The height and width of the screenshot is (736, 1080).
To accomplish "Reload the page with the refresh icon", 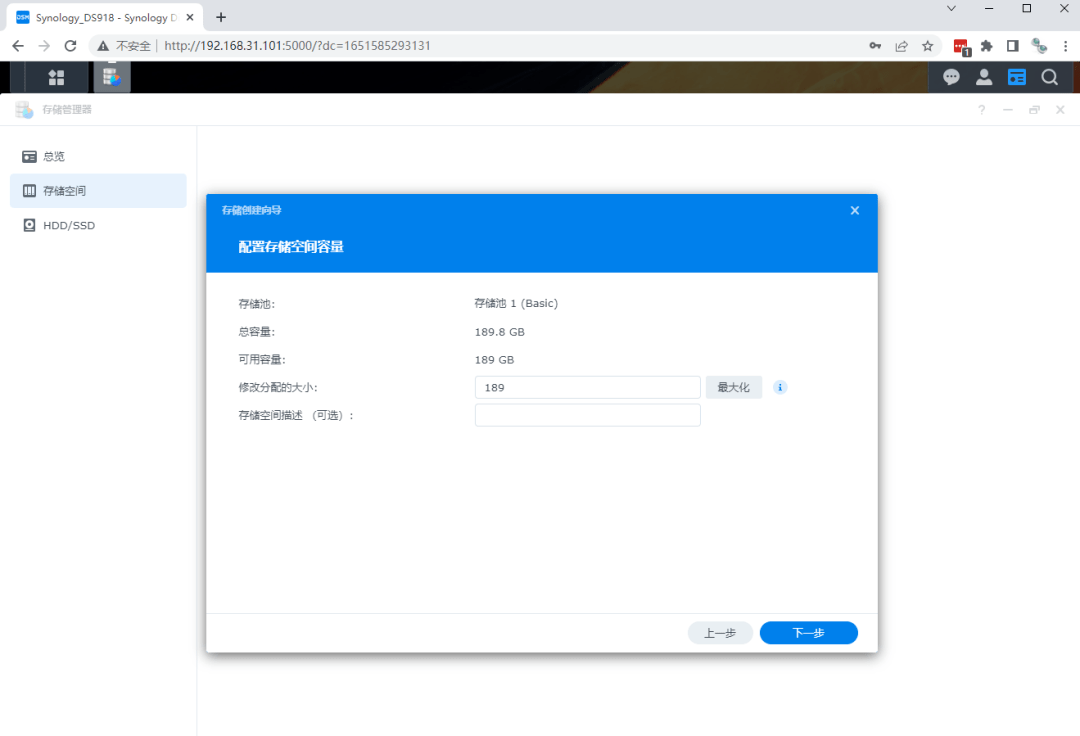I will click(69, 45).
